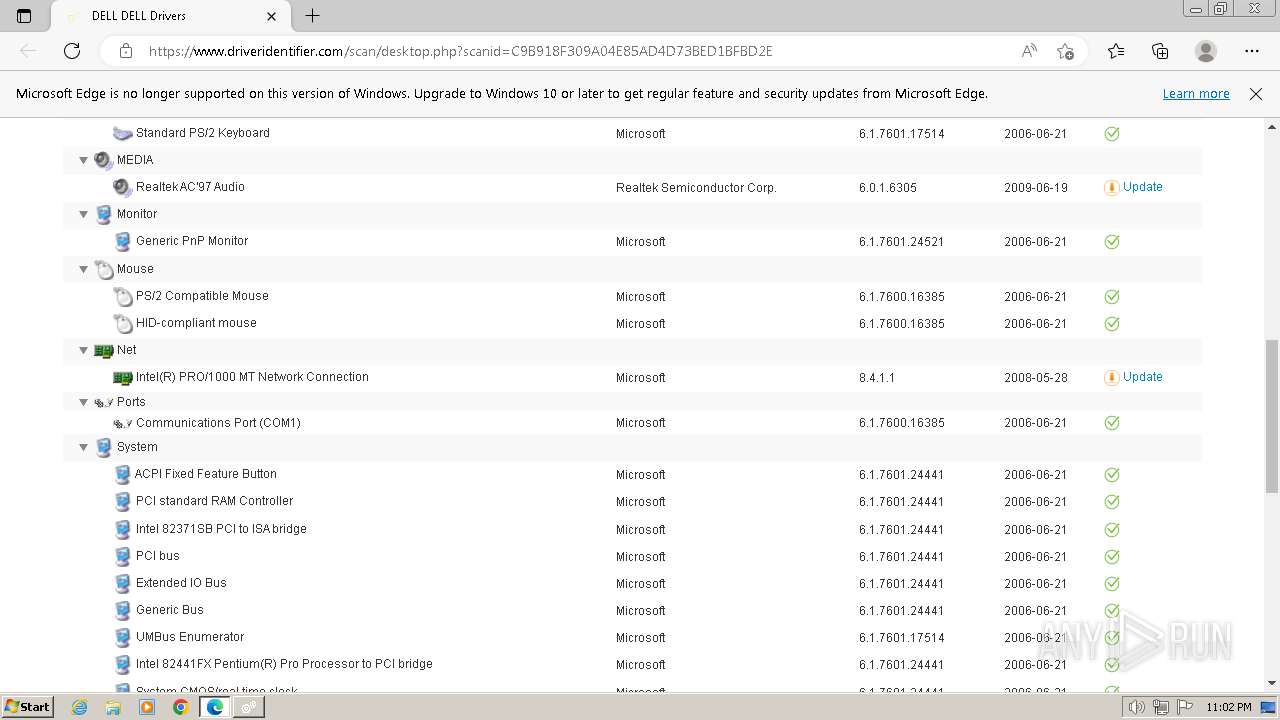
Task: Open the profile account button
Action: (x=1206, y=51)
